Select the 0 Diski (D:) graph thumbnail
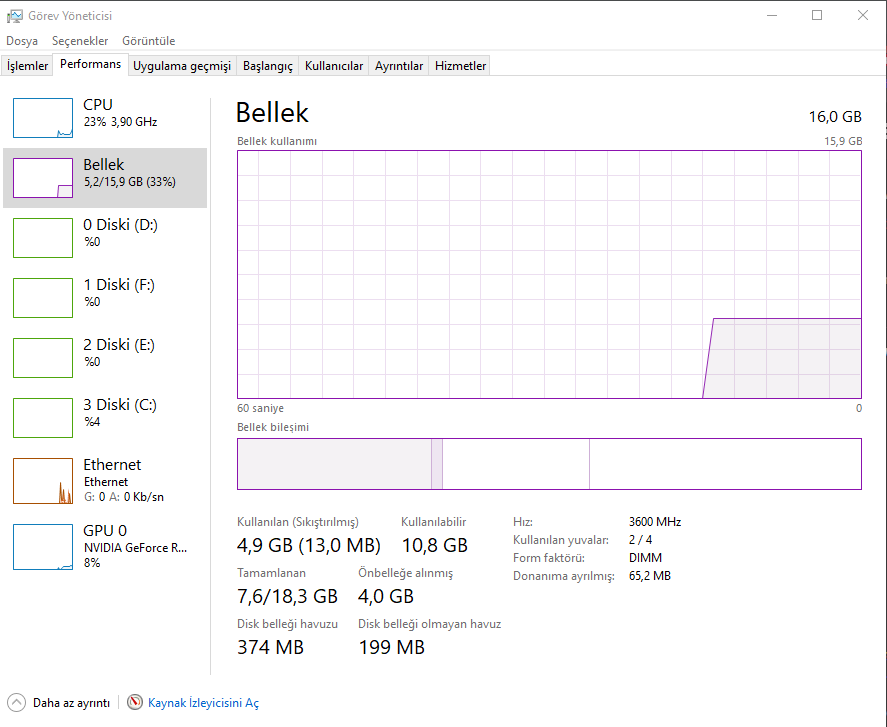 click(43, 238)
